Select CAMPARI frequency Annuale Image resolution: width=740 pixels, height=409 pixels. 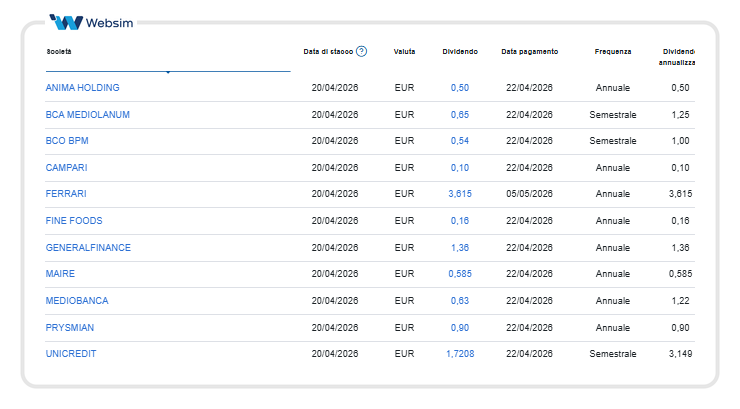pyautogui.click(x=613, y=167)
